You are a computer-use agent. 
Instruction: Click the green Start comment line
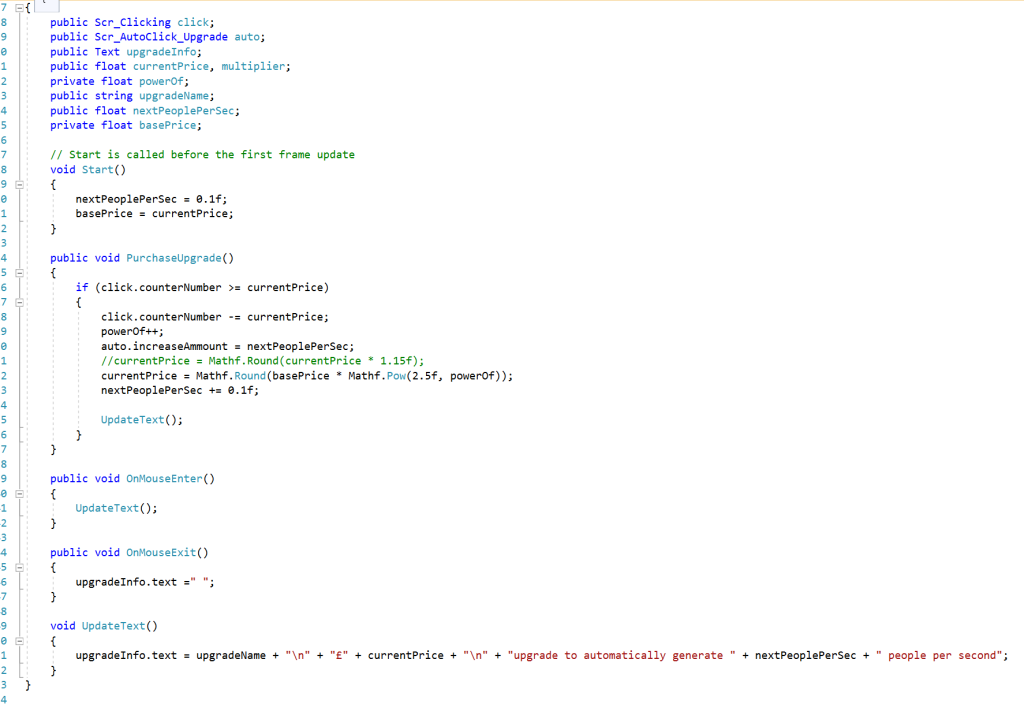point(202,155)
